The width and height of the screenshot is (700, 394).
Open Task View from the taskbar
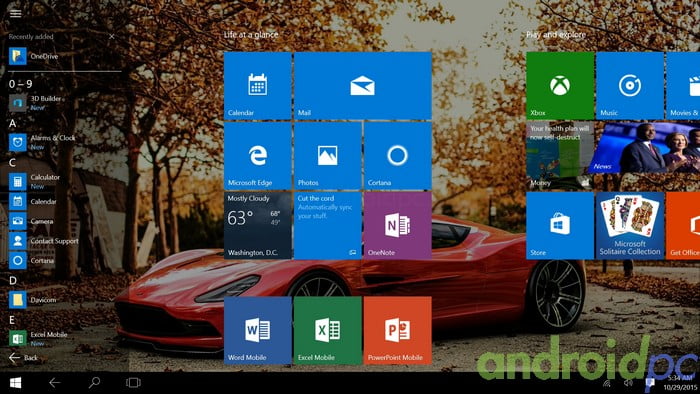pos(133,382)
